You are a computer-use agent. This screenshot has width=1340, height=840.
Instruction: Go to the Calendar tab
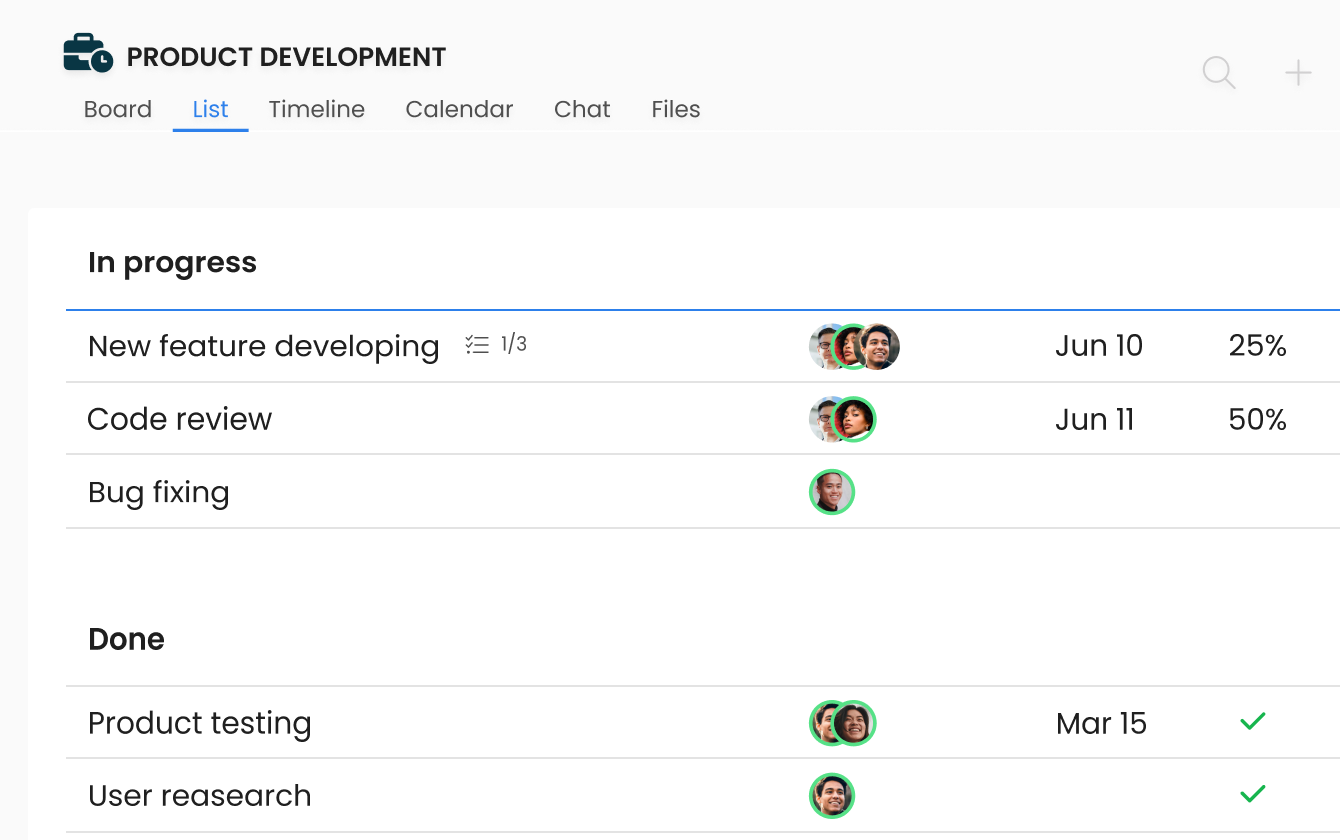click(x=459, y=109)
